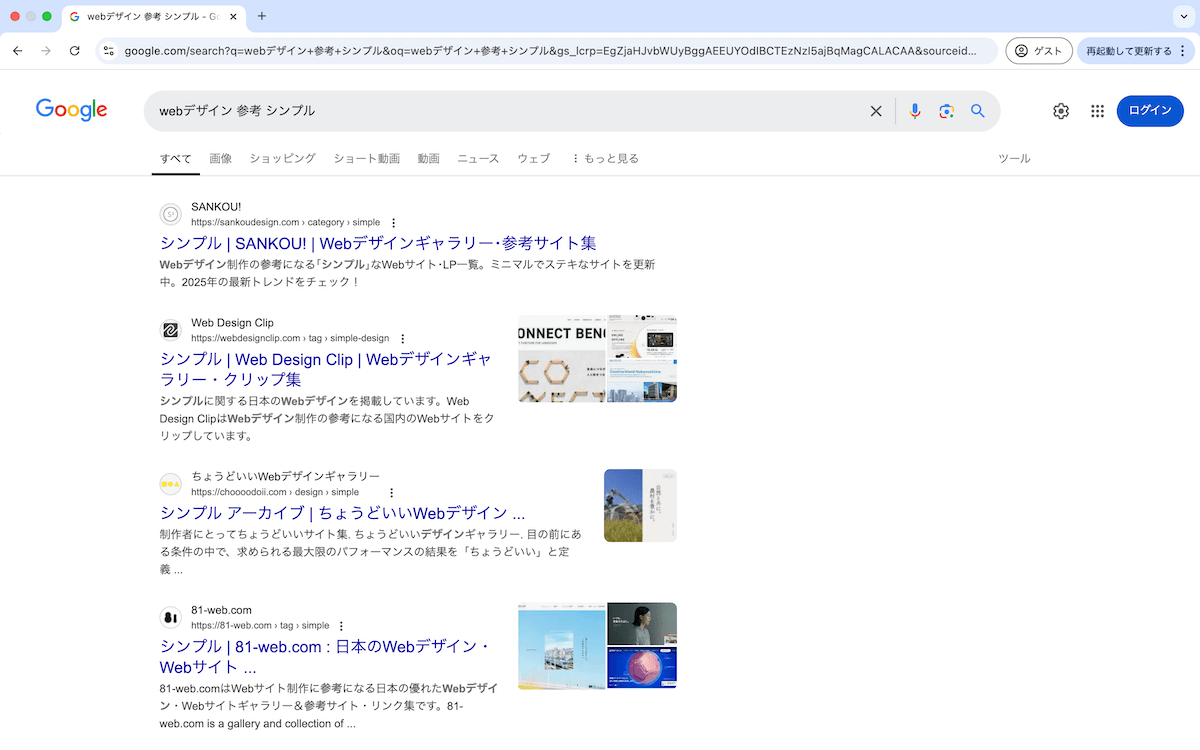Open the シンプル | 81-web.com result link
1200x750 pixels.
click(325, 656)
